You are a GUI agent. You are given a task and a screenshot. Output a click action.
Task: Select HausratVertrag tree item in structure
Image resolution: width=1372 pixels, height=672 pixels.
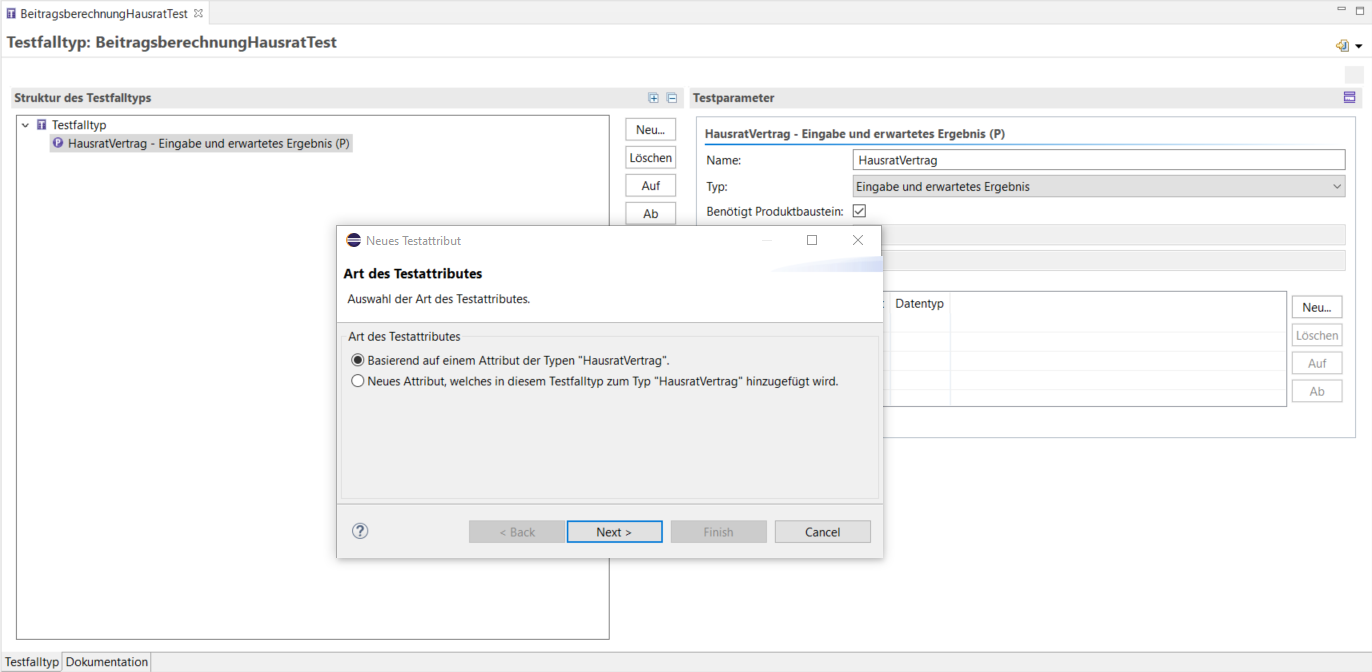coord(208,143)
